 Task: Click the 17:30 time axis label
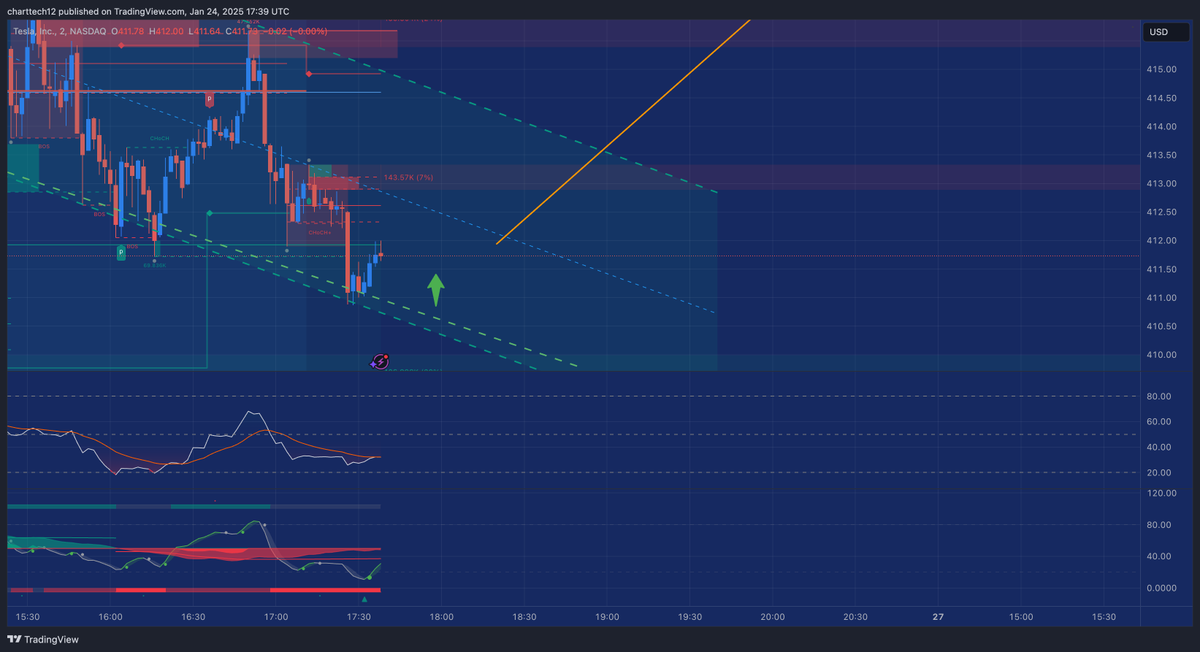pyautogui.click(x=358, y=617)
